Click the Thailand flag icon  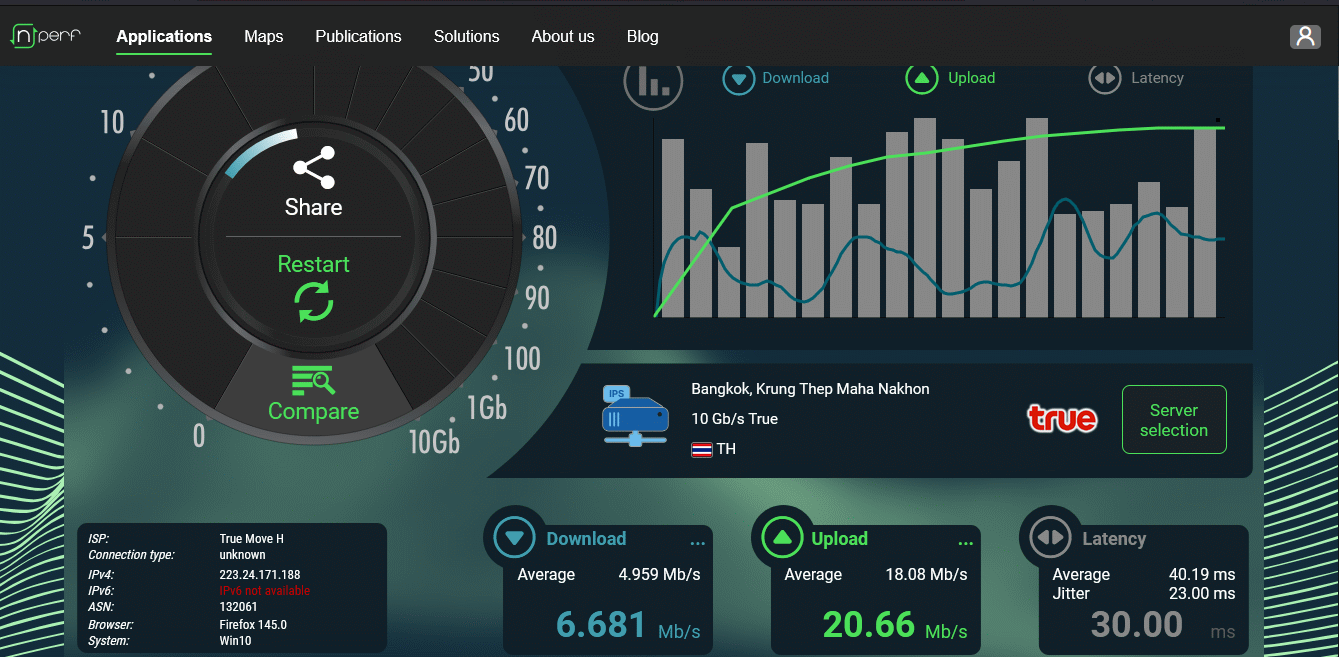coord(702,449)
